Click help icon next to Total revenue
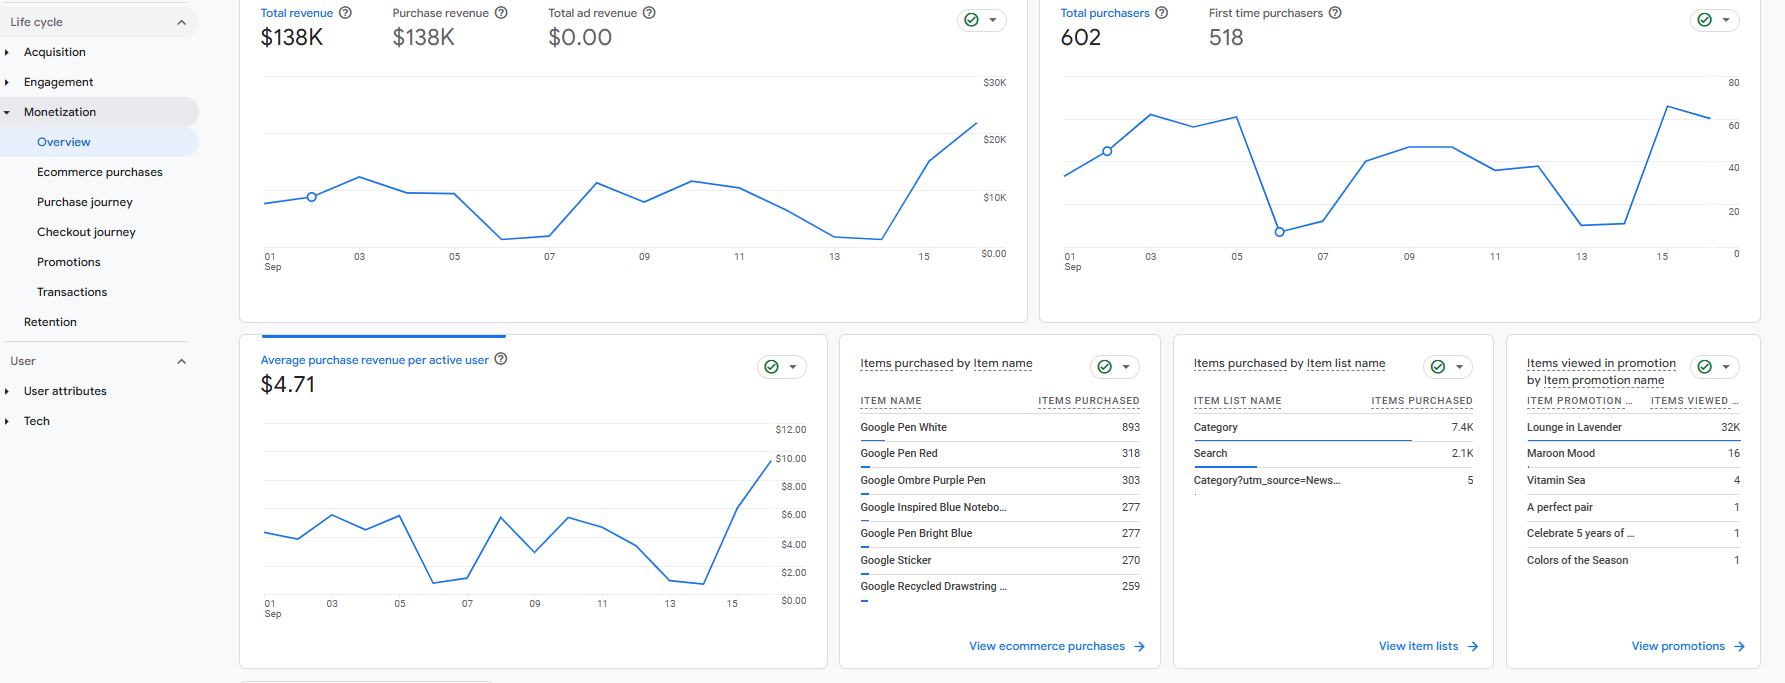 (x=345, y=13)
